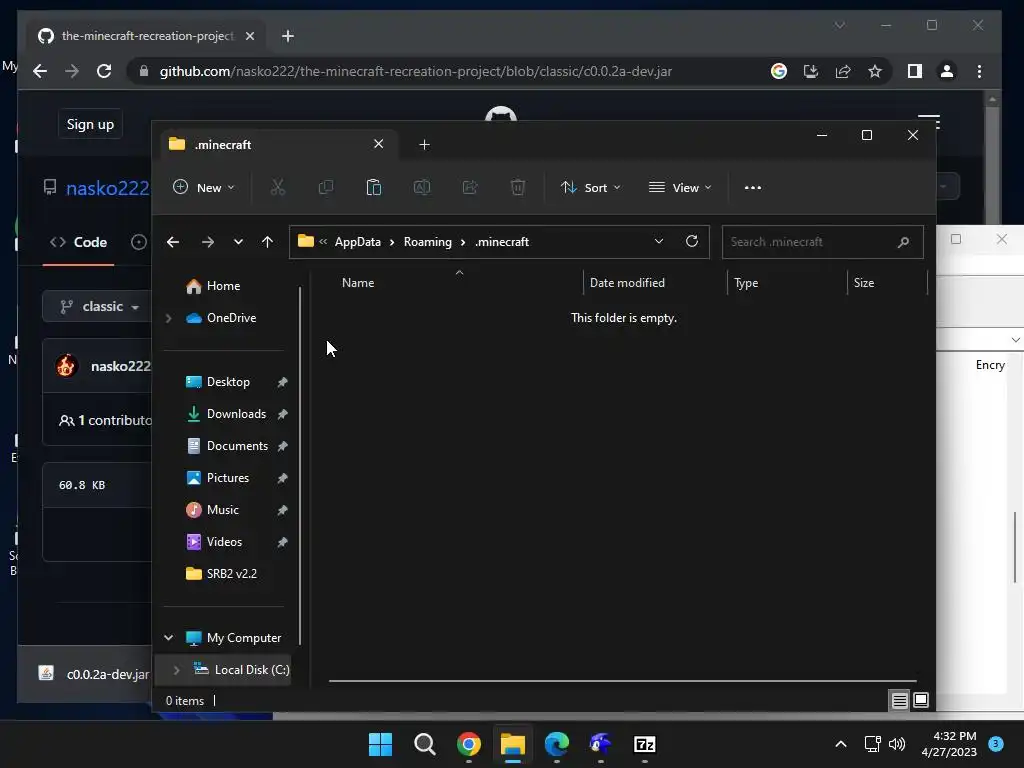Open the GitHub hamburger menu
The width and height of the screenshot is (1024, 768).
929,121
